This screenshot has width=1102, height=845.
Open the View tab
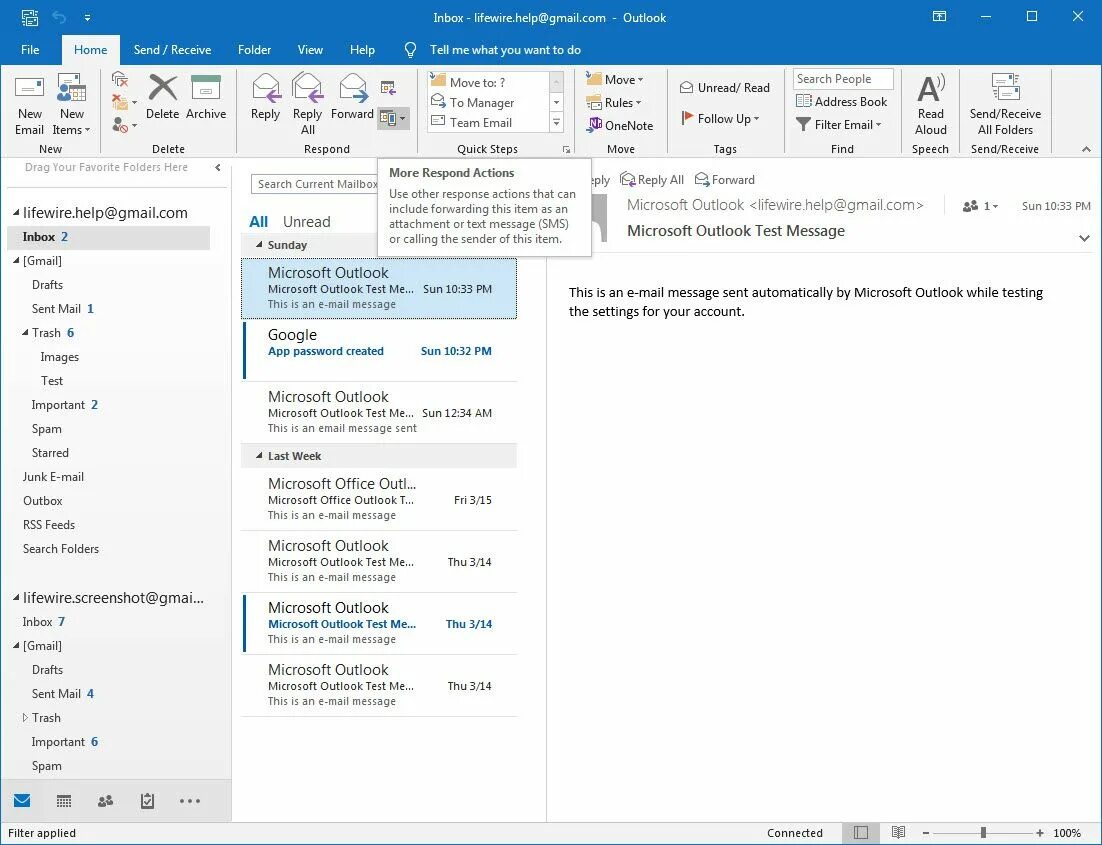pos(310,50)
